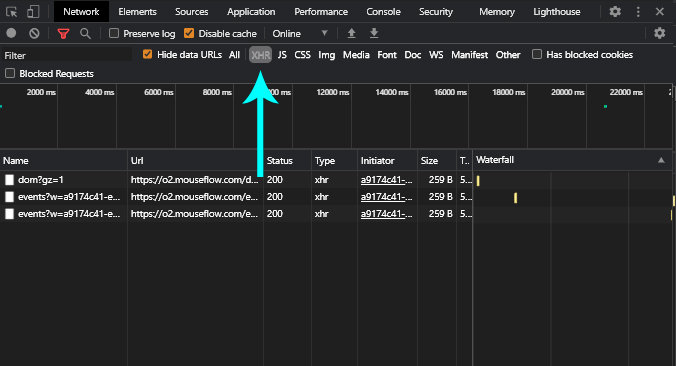Open the Security tab
The width and height of the screenshot is (676, 366).
point(436,12)
